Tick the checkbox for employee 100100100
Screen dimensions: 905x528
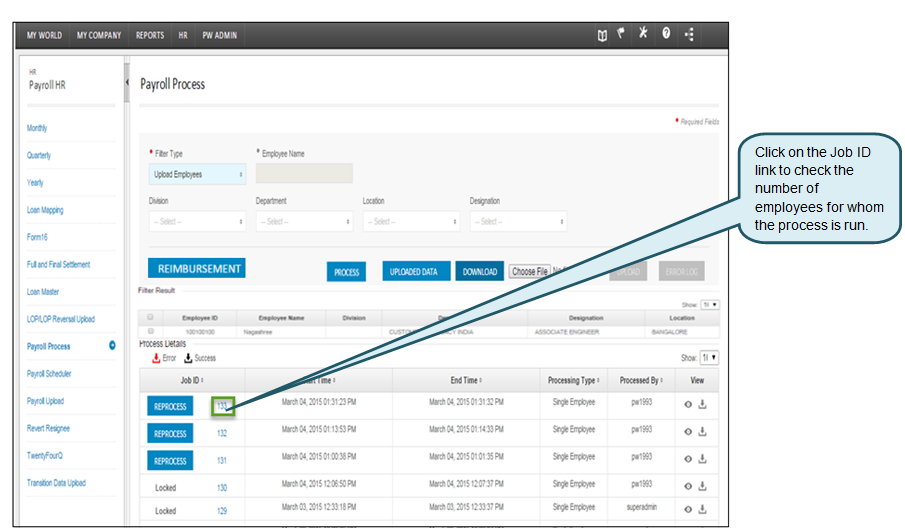(x=151, y=330)
